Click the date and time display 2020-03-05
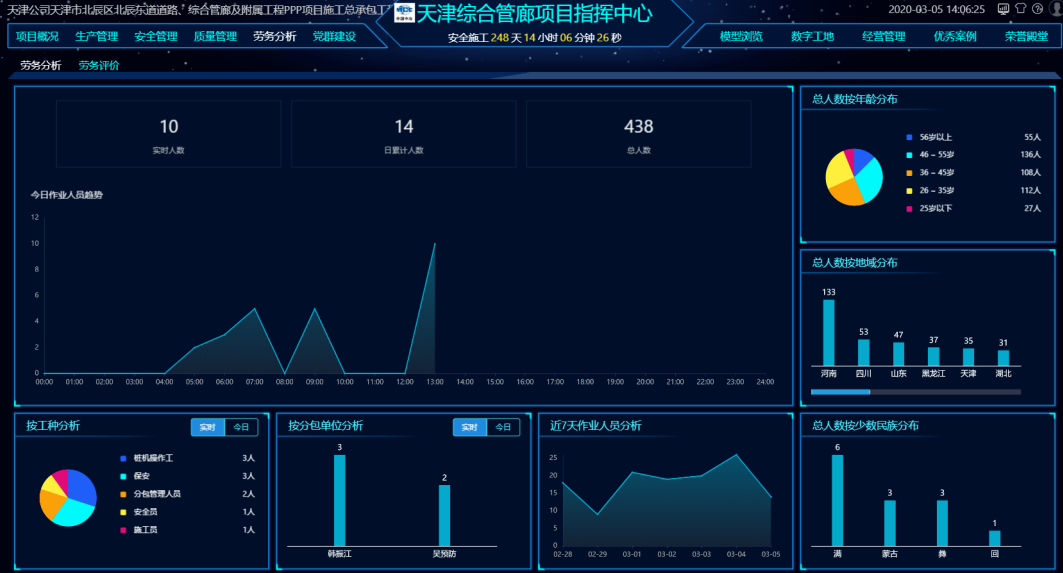Screen dimensions: 1063x573 (x=937, y=9)
